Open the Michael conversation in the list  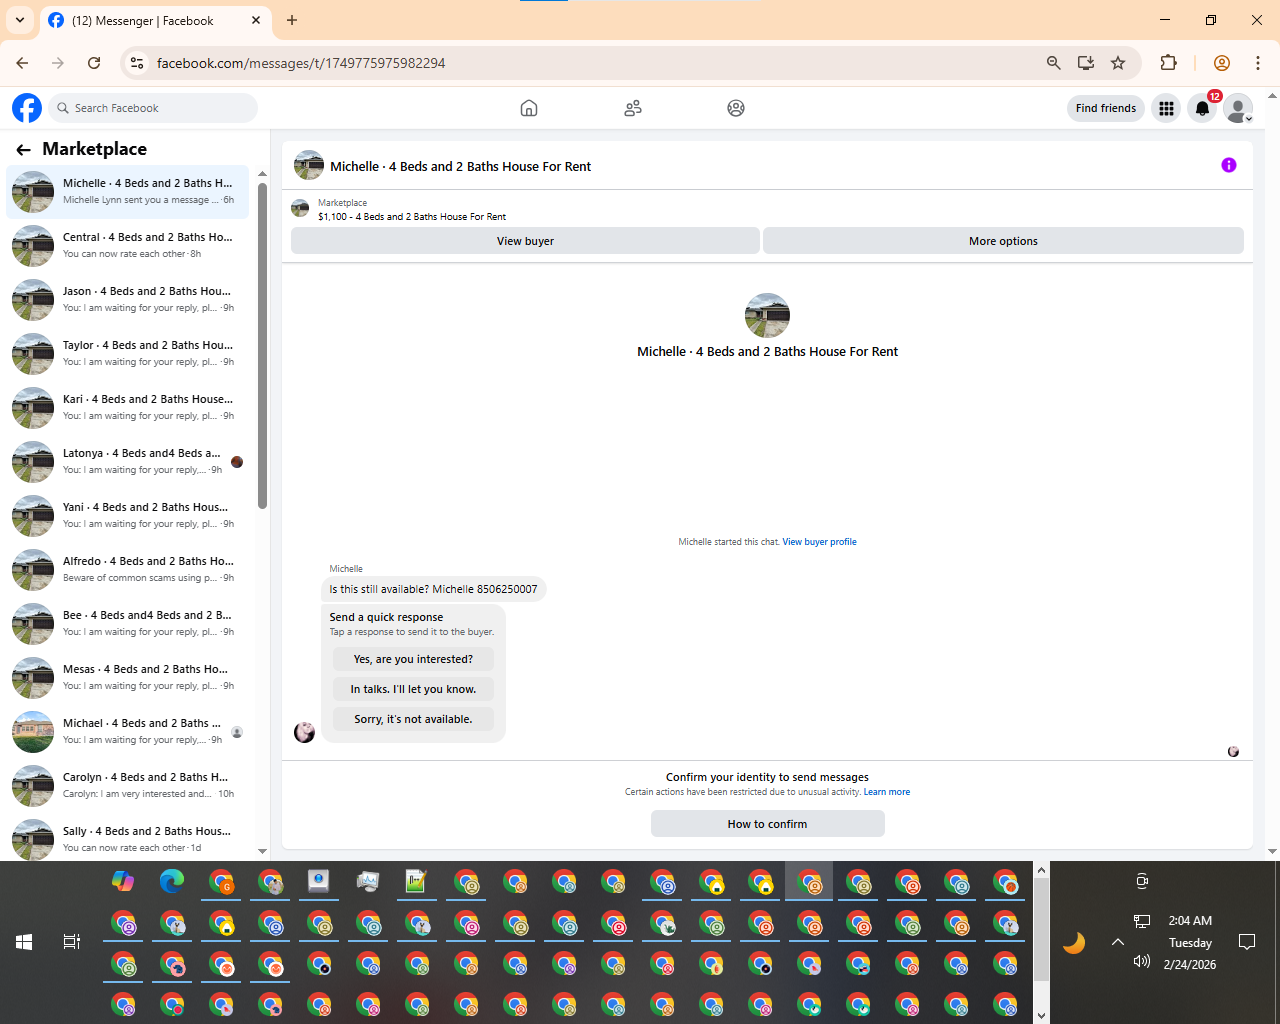128,731
